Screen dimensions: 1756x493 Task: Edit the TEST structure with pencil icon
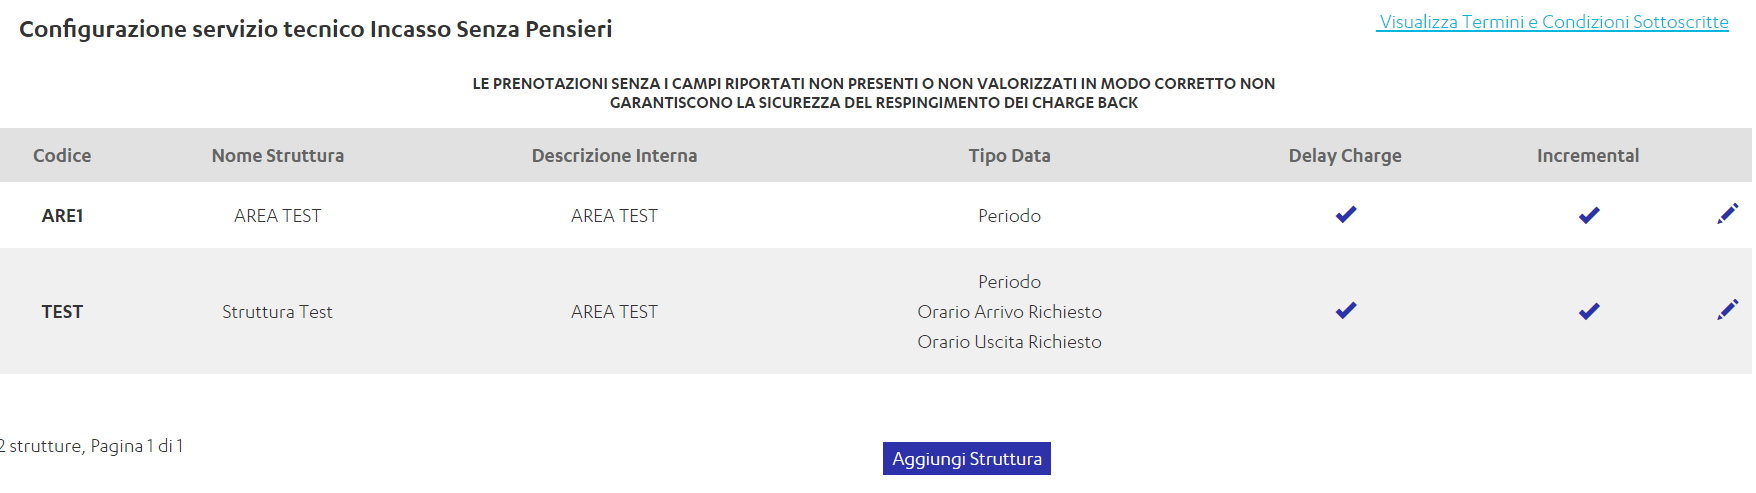point(1727,310)
